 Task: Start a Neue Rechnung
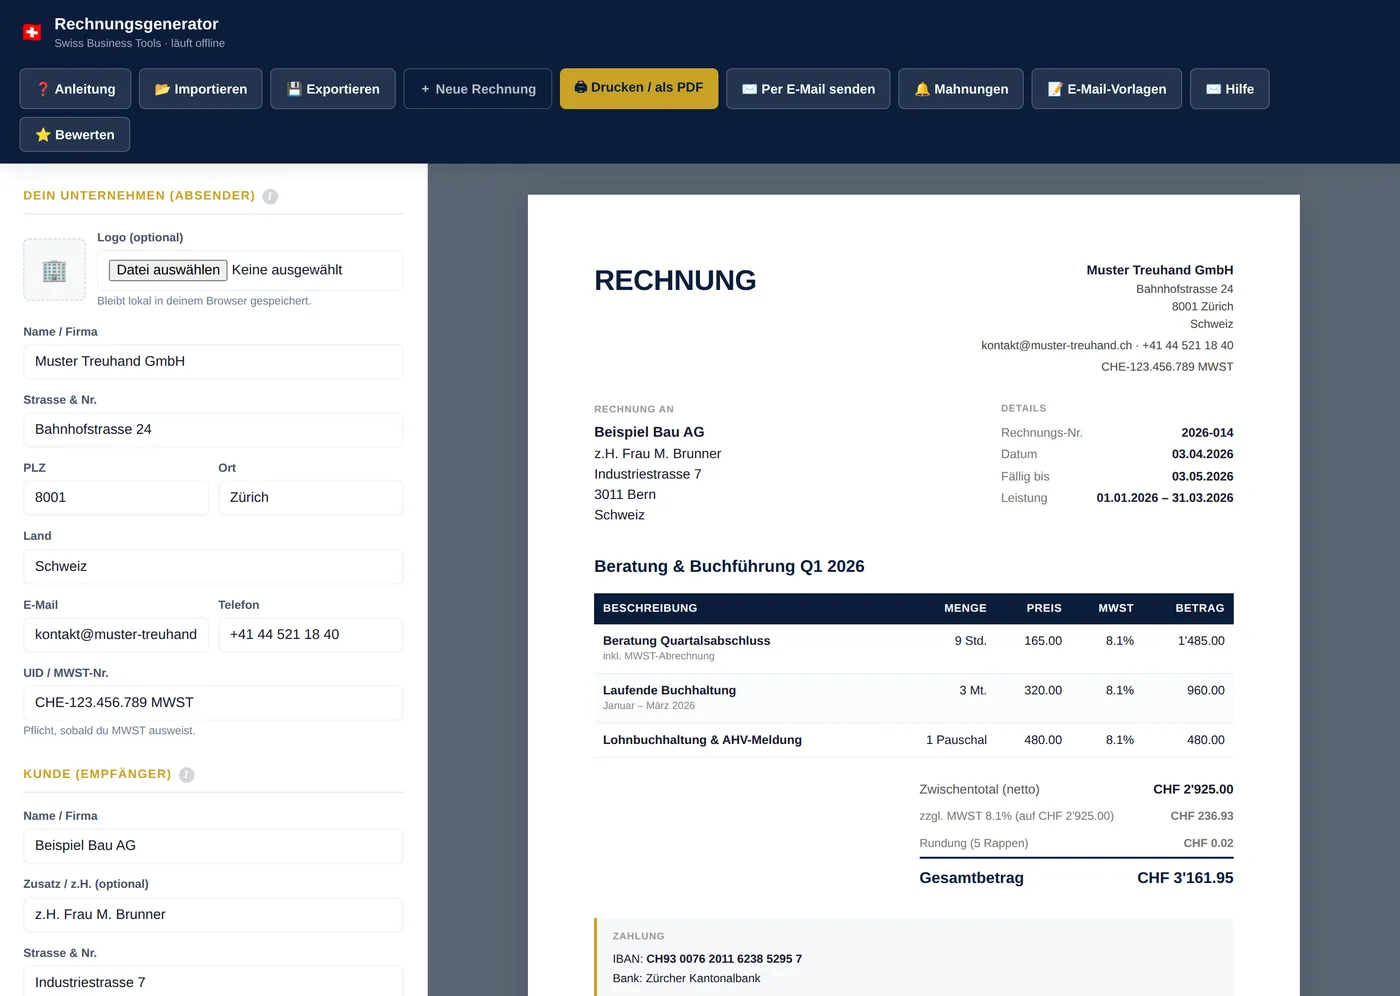click(x=478, y=89)
